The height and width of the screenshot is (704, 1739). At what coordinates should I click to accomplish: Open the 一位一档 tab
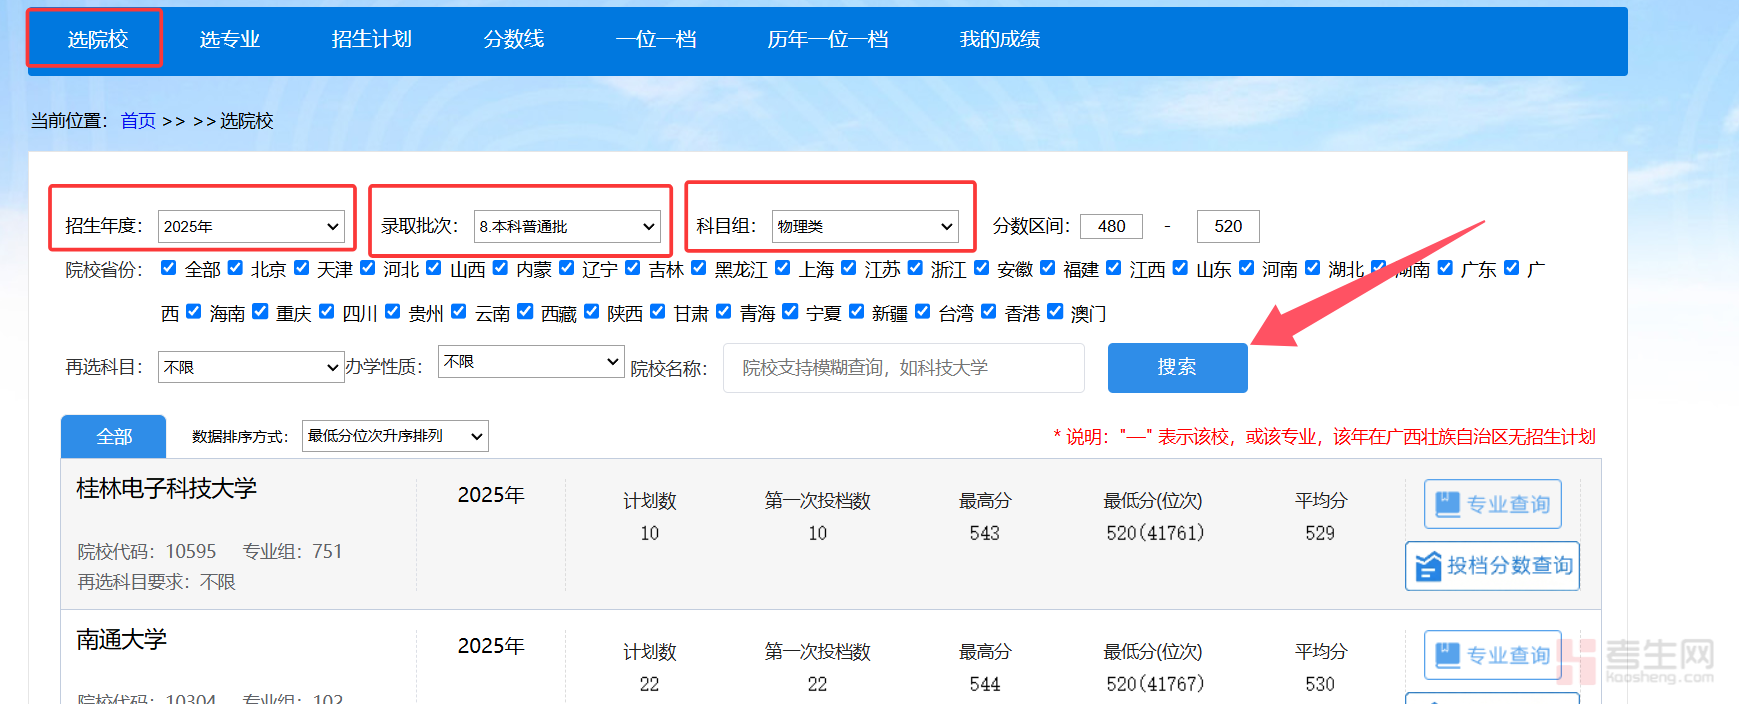tap(656, 39)
